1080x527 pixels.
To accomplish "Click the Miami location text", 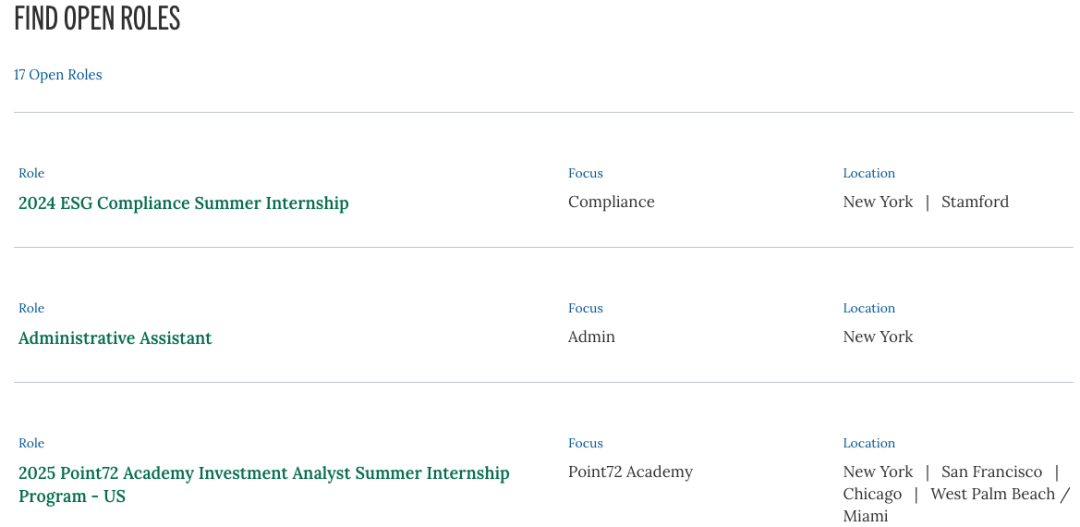I will click(866, 516).
